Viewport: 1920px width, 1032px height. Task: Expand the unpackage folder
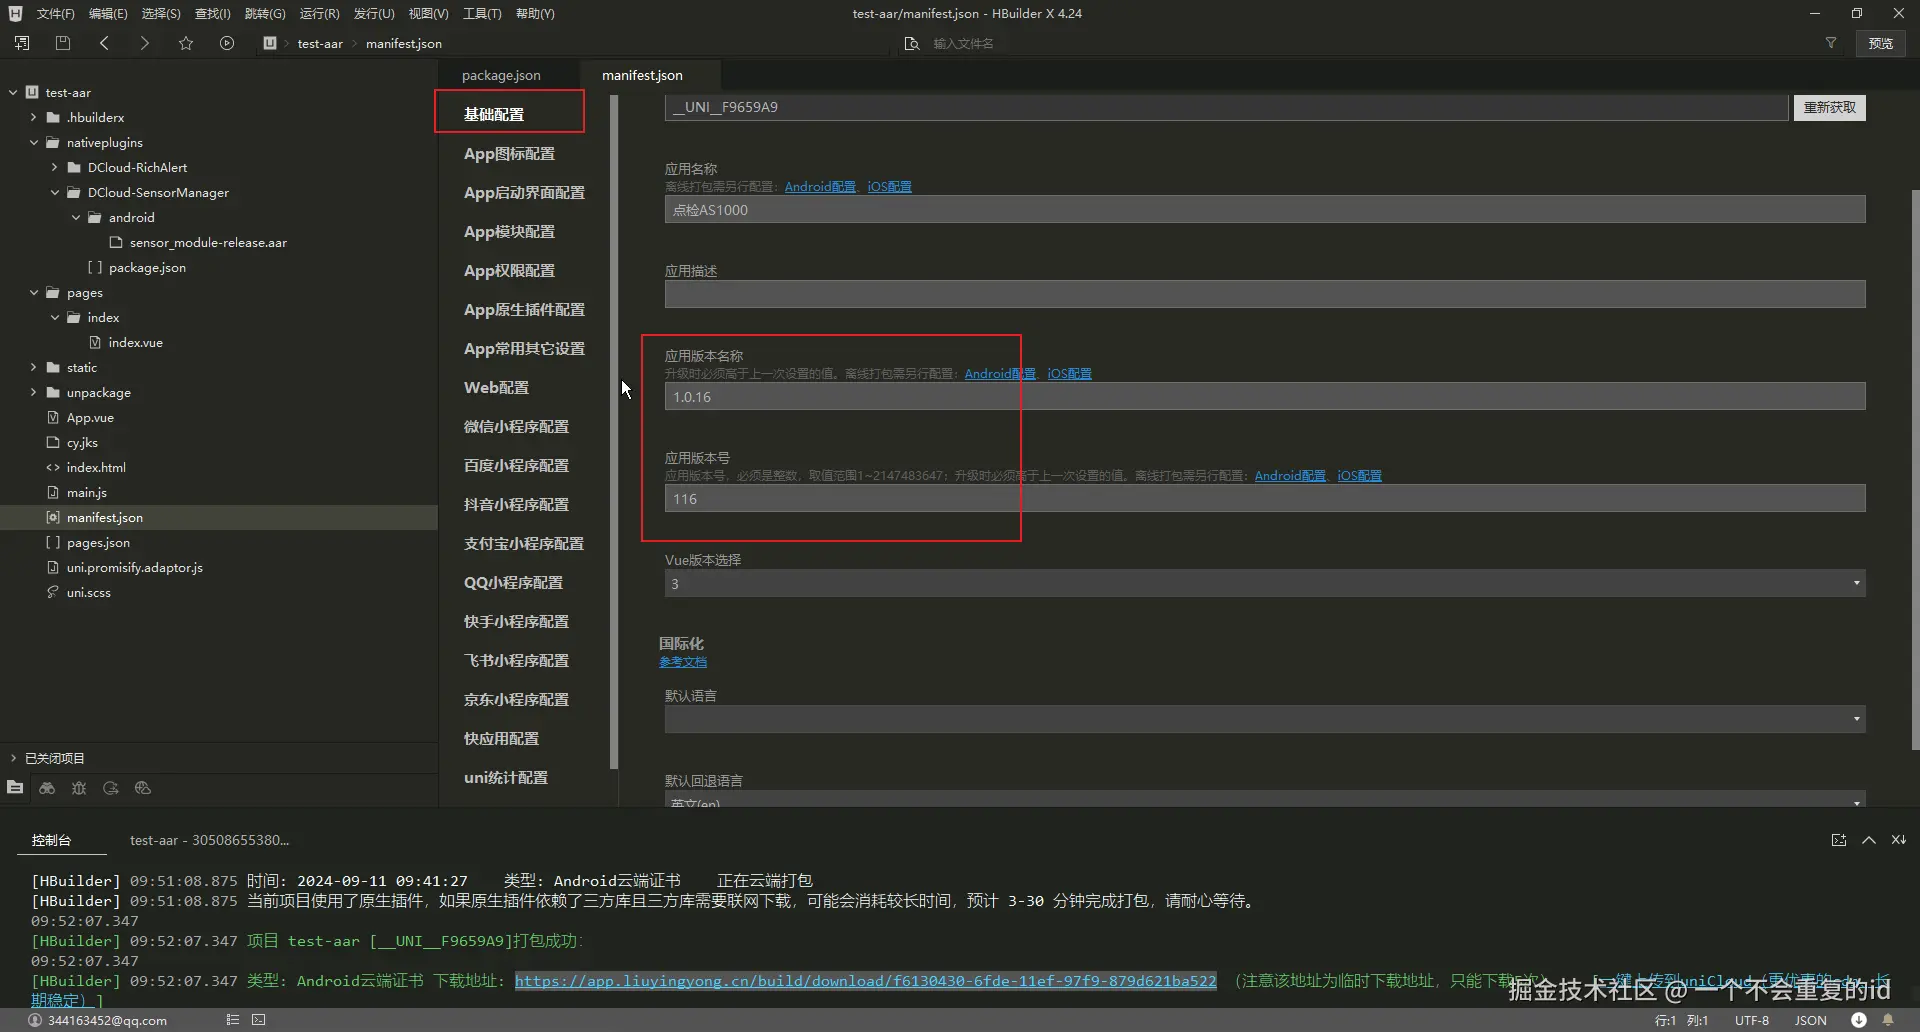pyautogui.click(x=33, y=392)
